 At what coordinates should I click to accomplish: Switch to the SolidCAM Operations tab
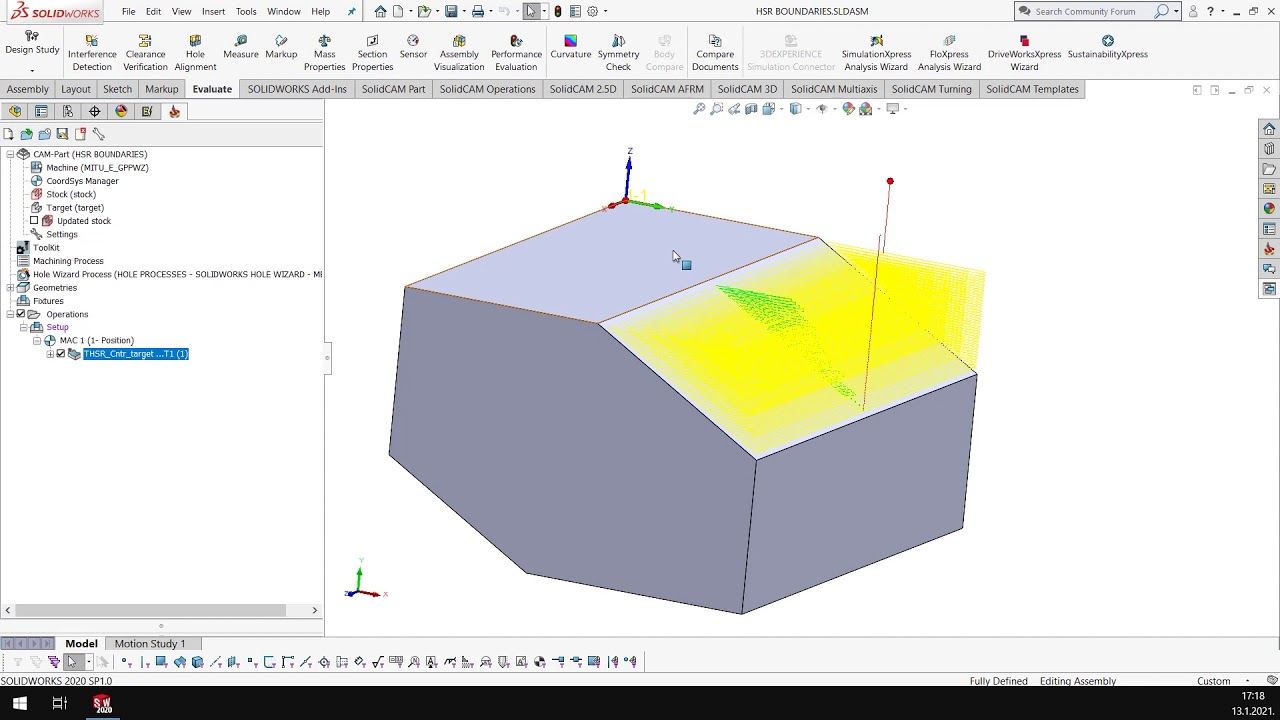487,89
